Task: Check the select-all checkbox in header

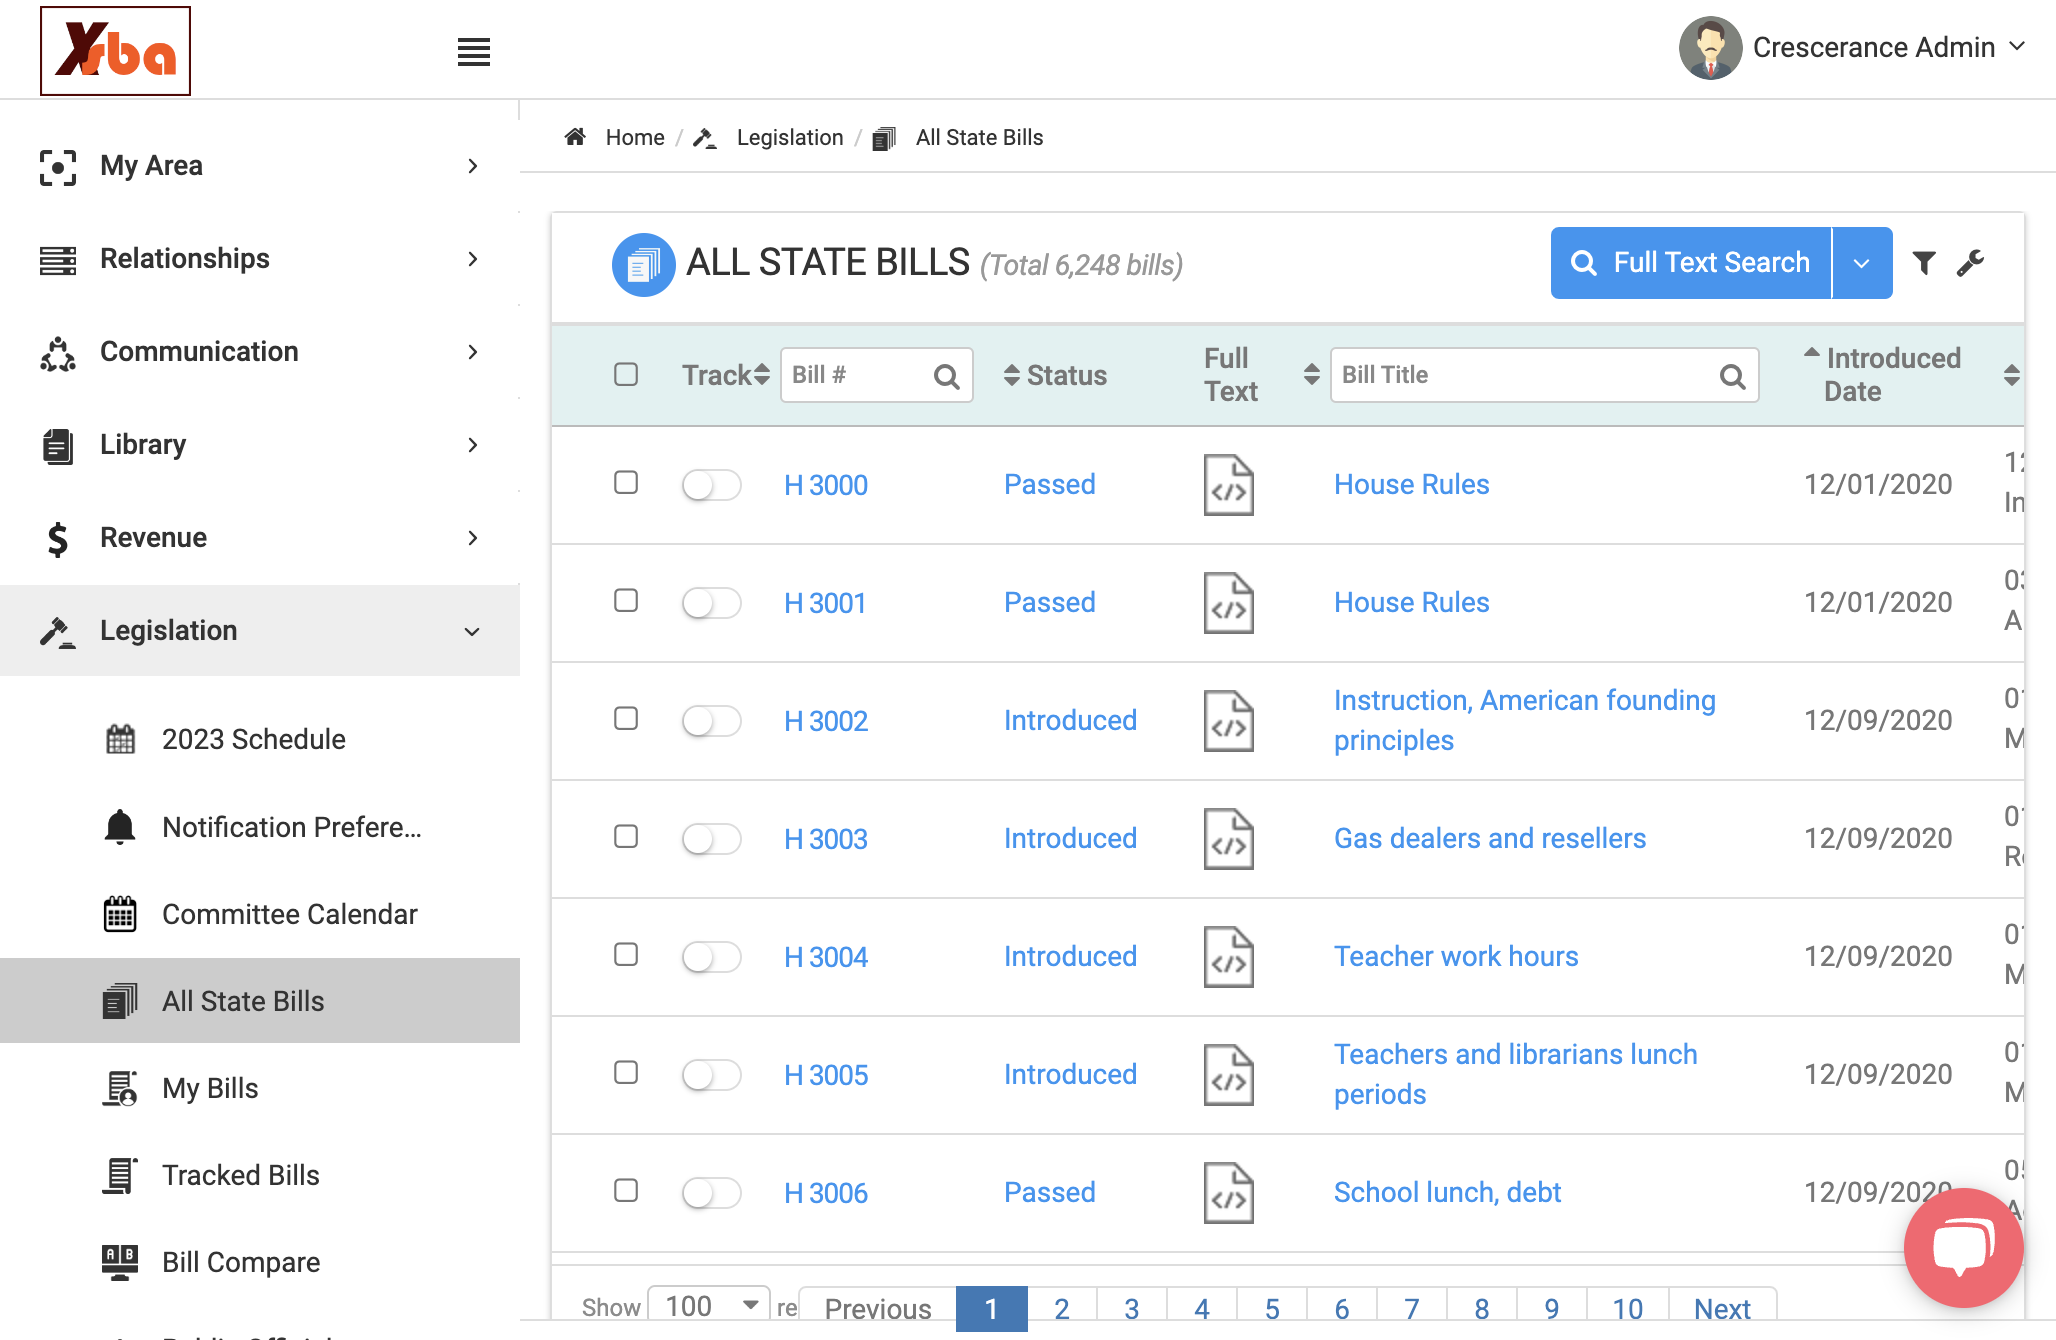Action: [x=626, y=374]
